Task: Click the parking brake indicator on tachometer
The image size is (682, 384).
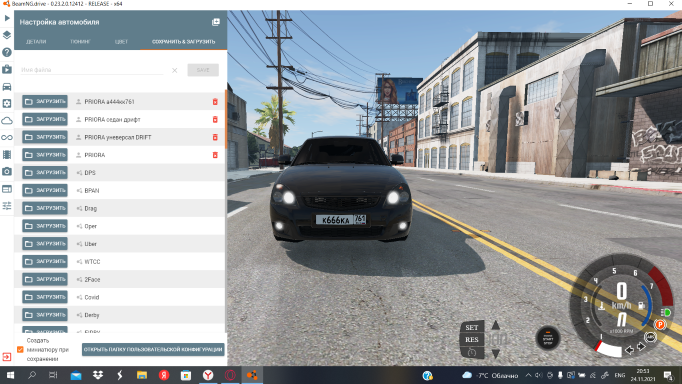Action: (x=660, y=324)
